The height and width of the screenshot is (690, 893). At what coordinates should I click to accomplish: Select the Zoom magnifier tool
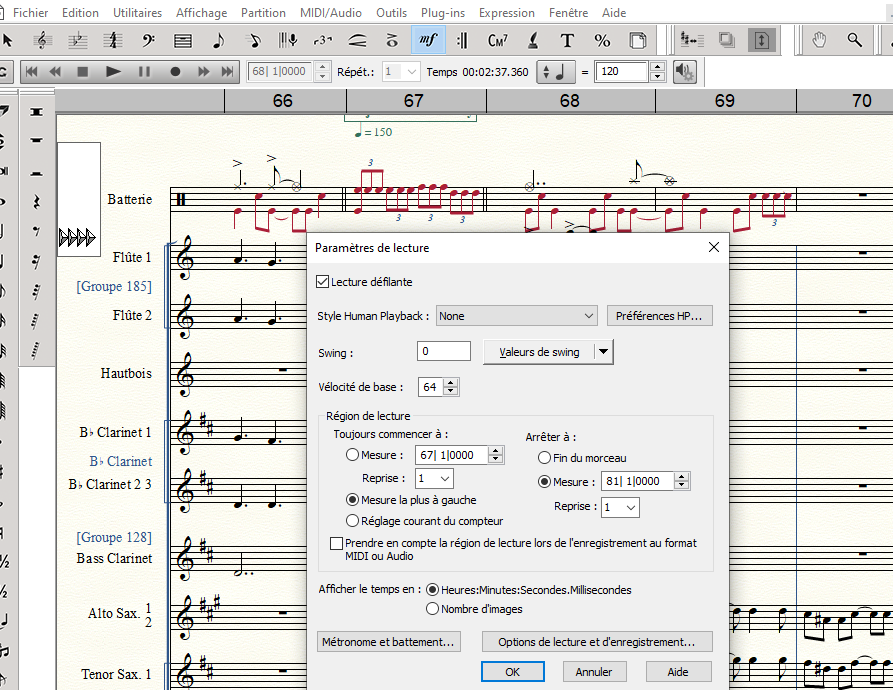(854, 41)
